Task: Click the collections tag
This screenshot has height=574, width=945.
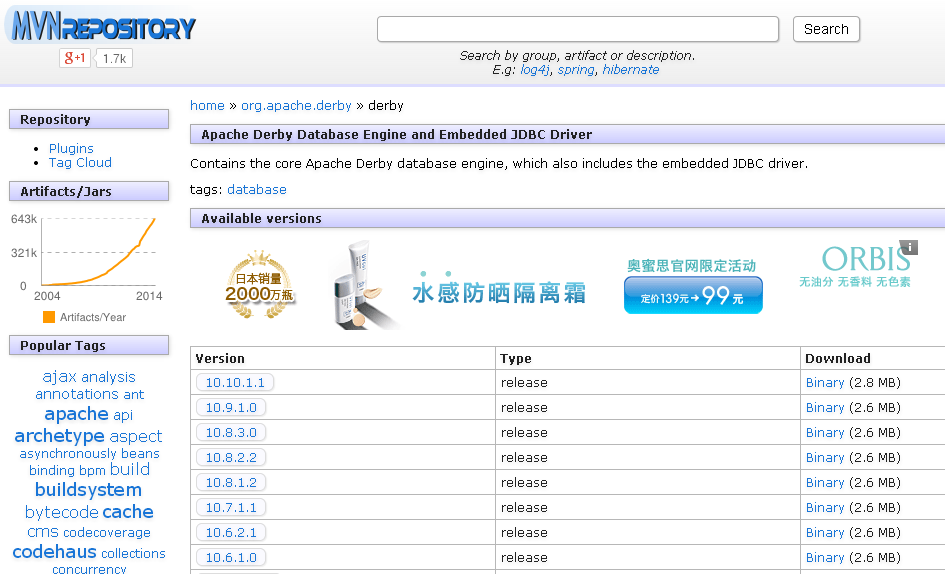Action: pyautogui.click(x=133, y=553)
